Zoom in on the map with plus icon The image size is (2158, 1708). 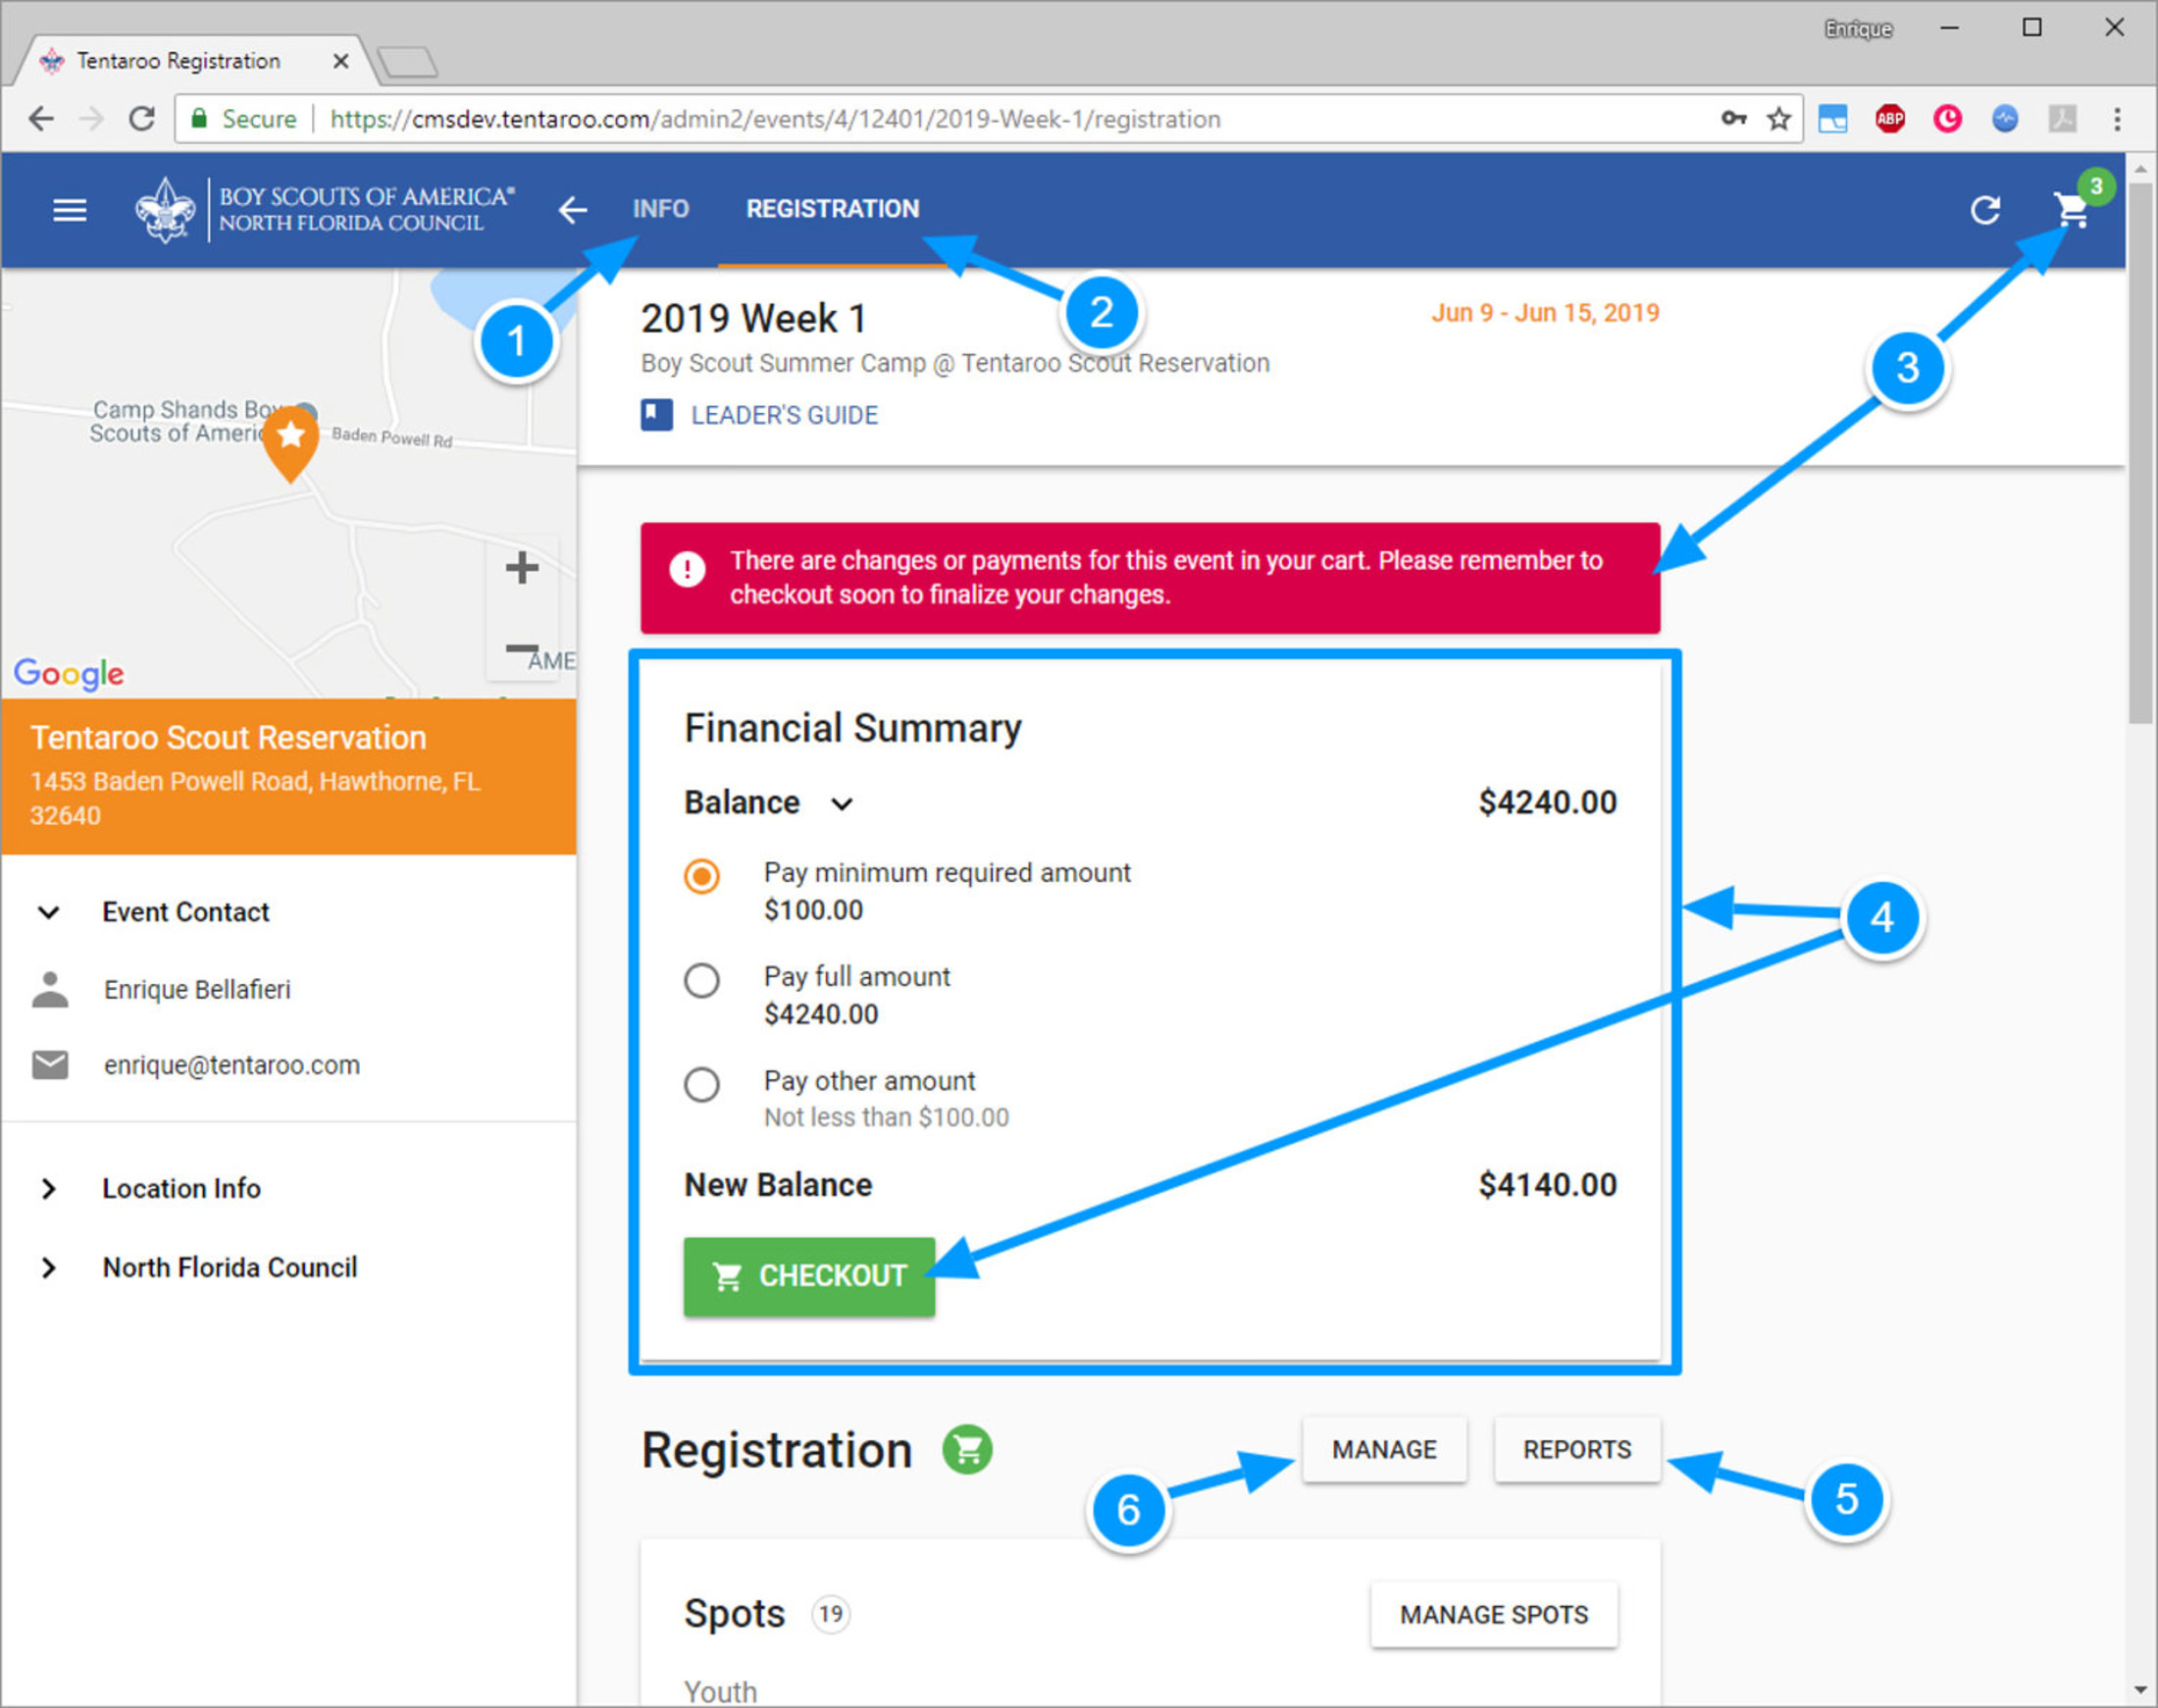(521, 568)
